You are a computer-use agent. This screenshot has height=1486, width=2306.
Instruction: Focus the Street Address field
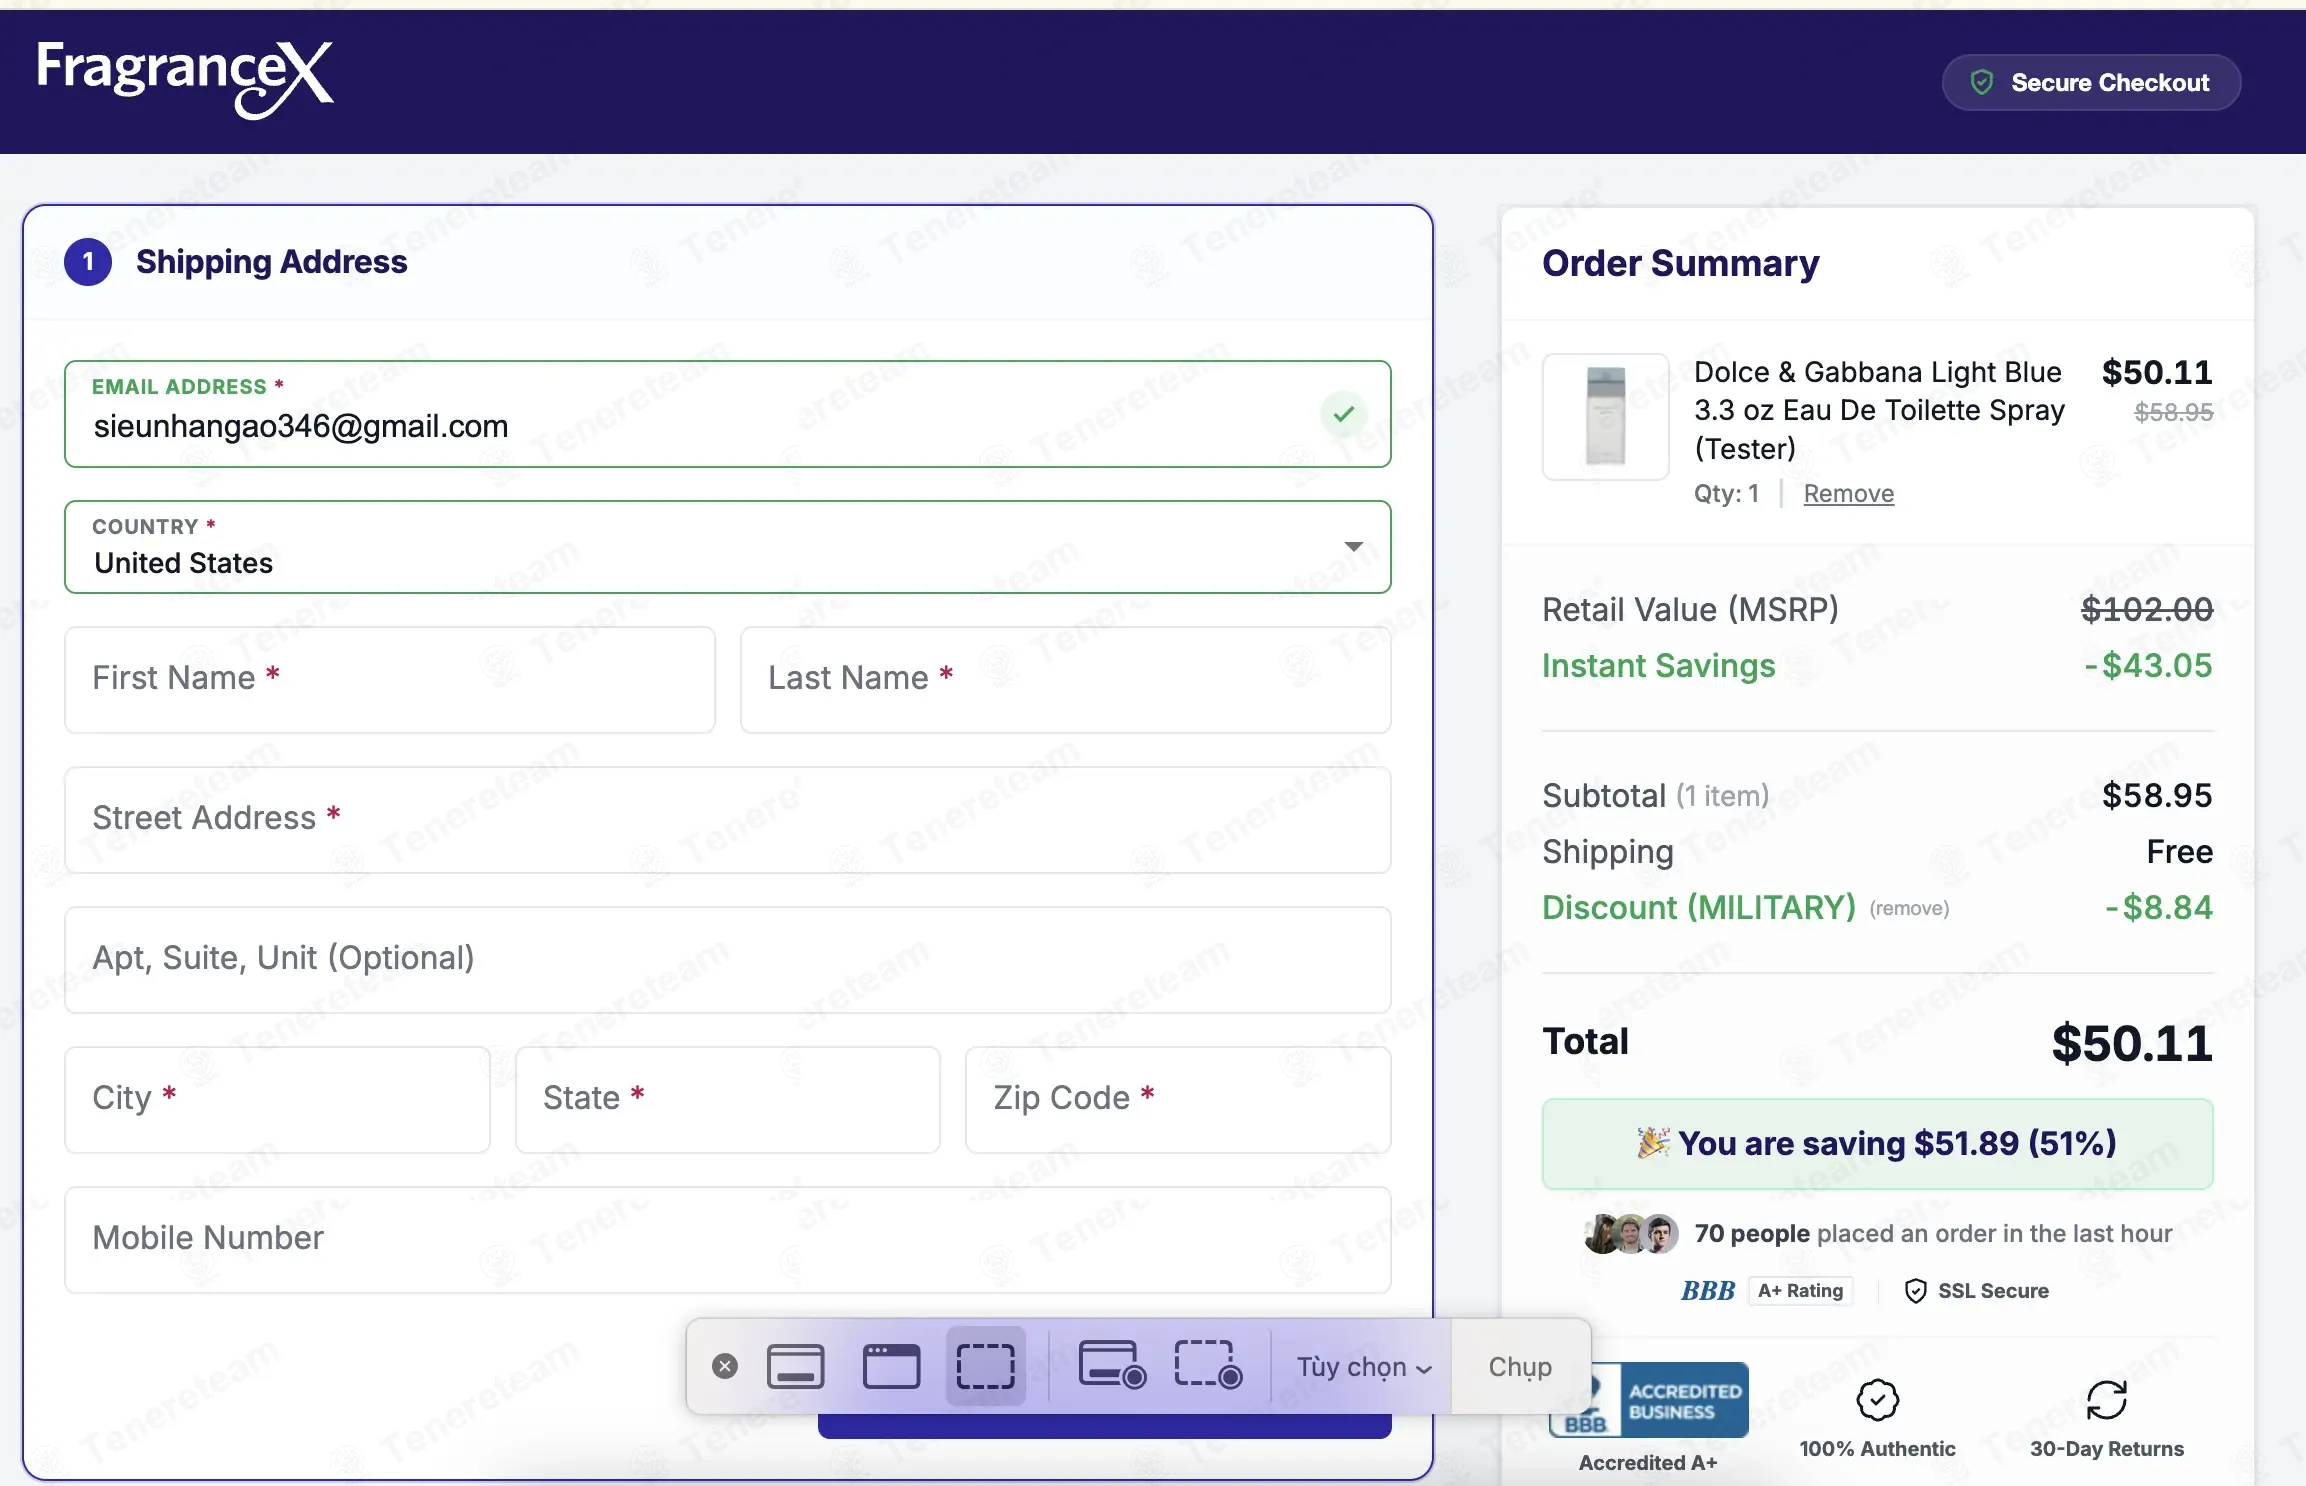pos(728,820)
